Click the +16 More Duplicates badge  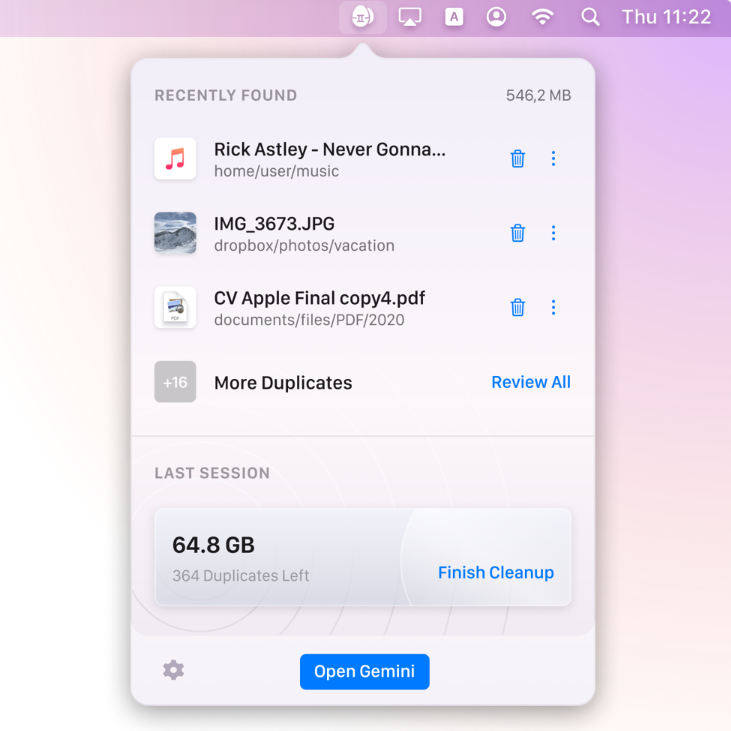tap(175, 382)
